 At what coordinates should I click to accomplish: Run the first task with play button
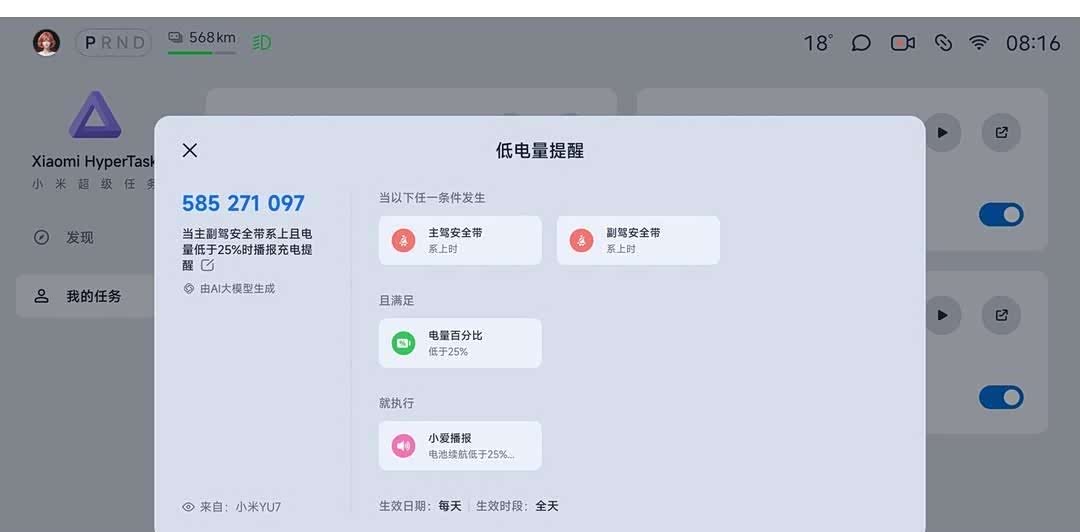942,132
